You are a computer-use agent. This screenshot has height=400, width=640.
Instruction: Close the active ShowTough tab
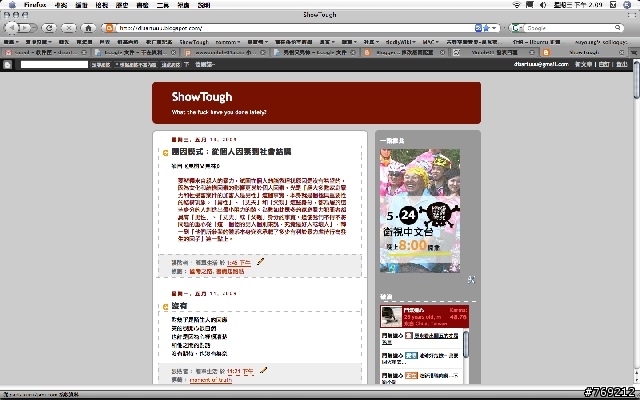coord(621,52)
